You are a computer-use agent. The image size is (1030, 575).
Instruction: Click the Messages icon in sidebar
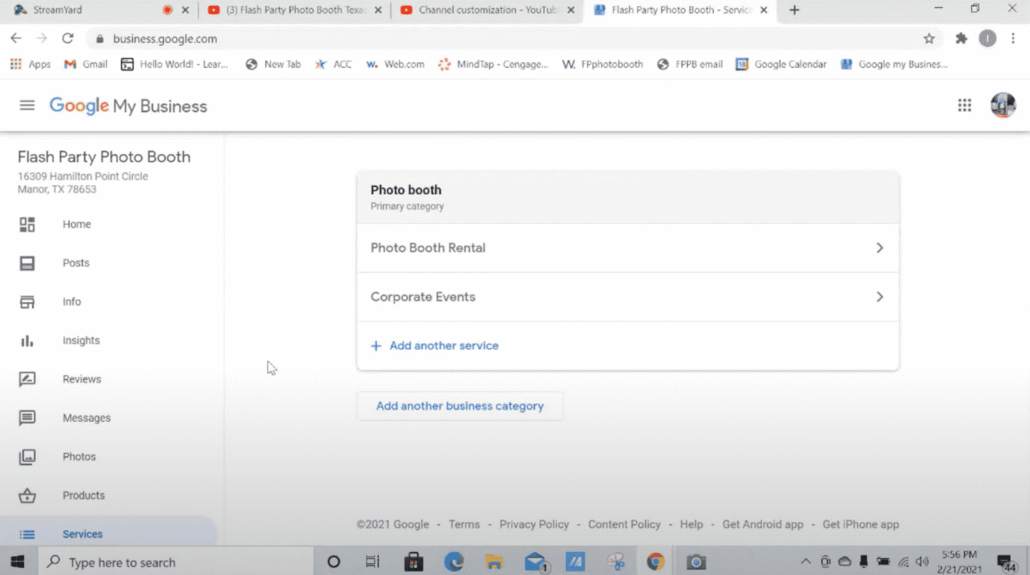click(x=27, y=418)
